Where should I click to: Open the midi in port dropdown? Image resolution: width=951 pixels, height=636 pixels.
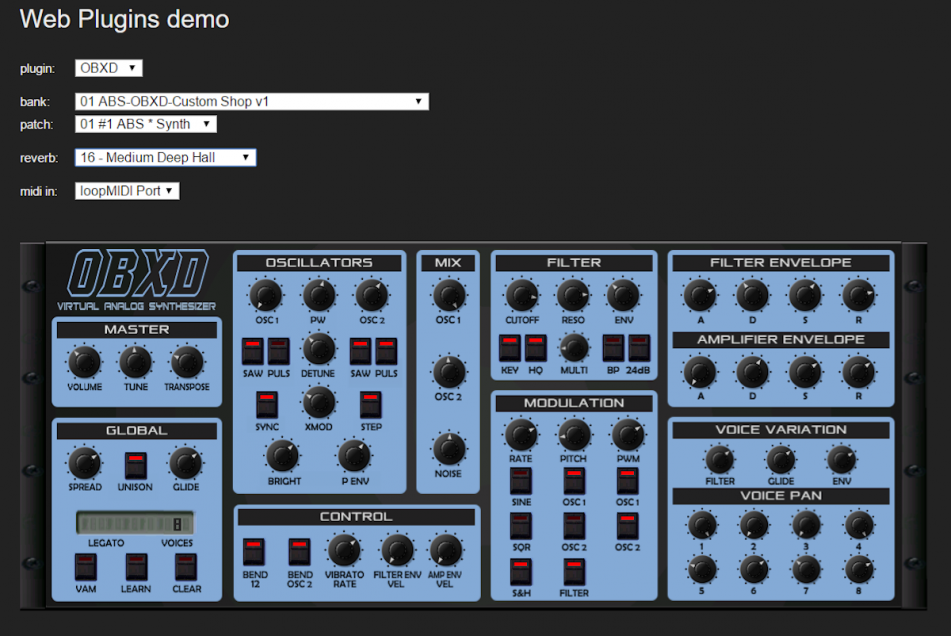pyautogui.click(x=127, y=191)
